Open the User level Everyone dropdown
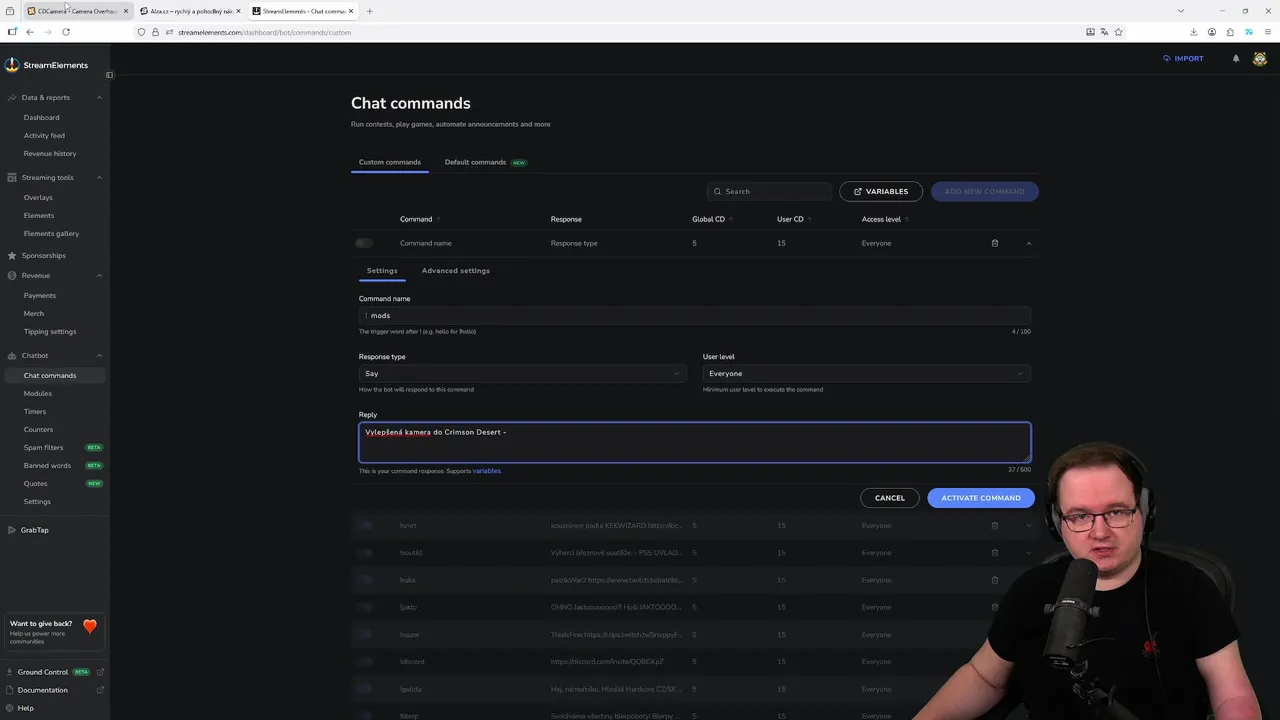Screen dimensions: 1280x720 point(866,373)
